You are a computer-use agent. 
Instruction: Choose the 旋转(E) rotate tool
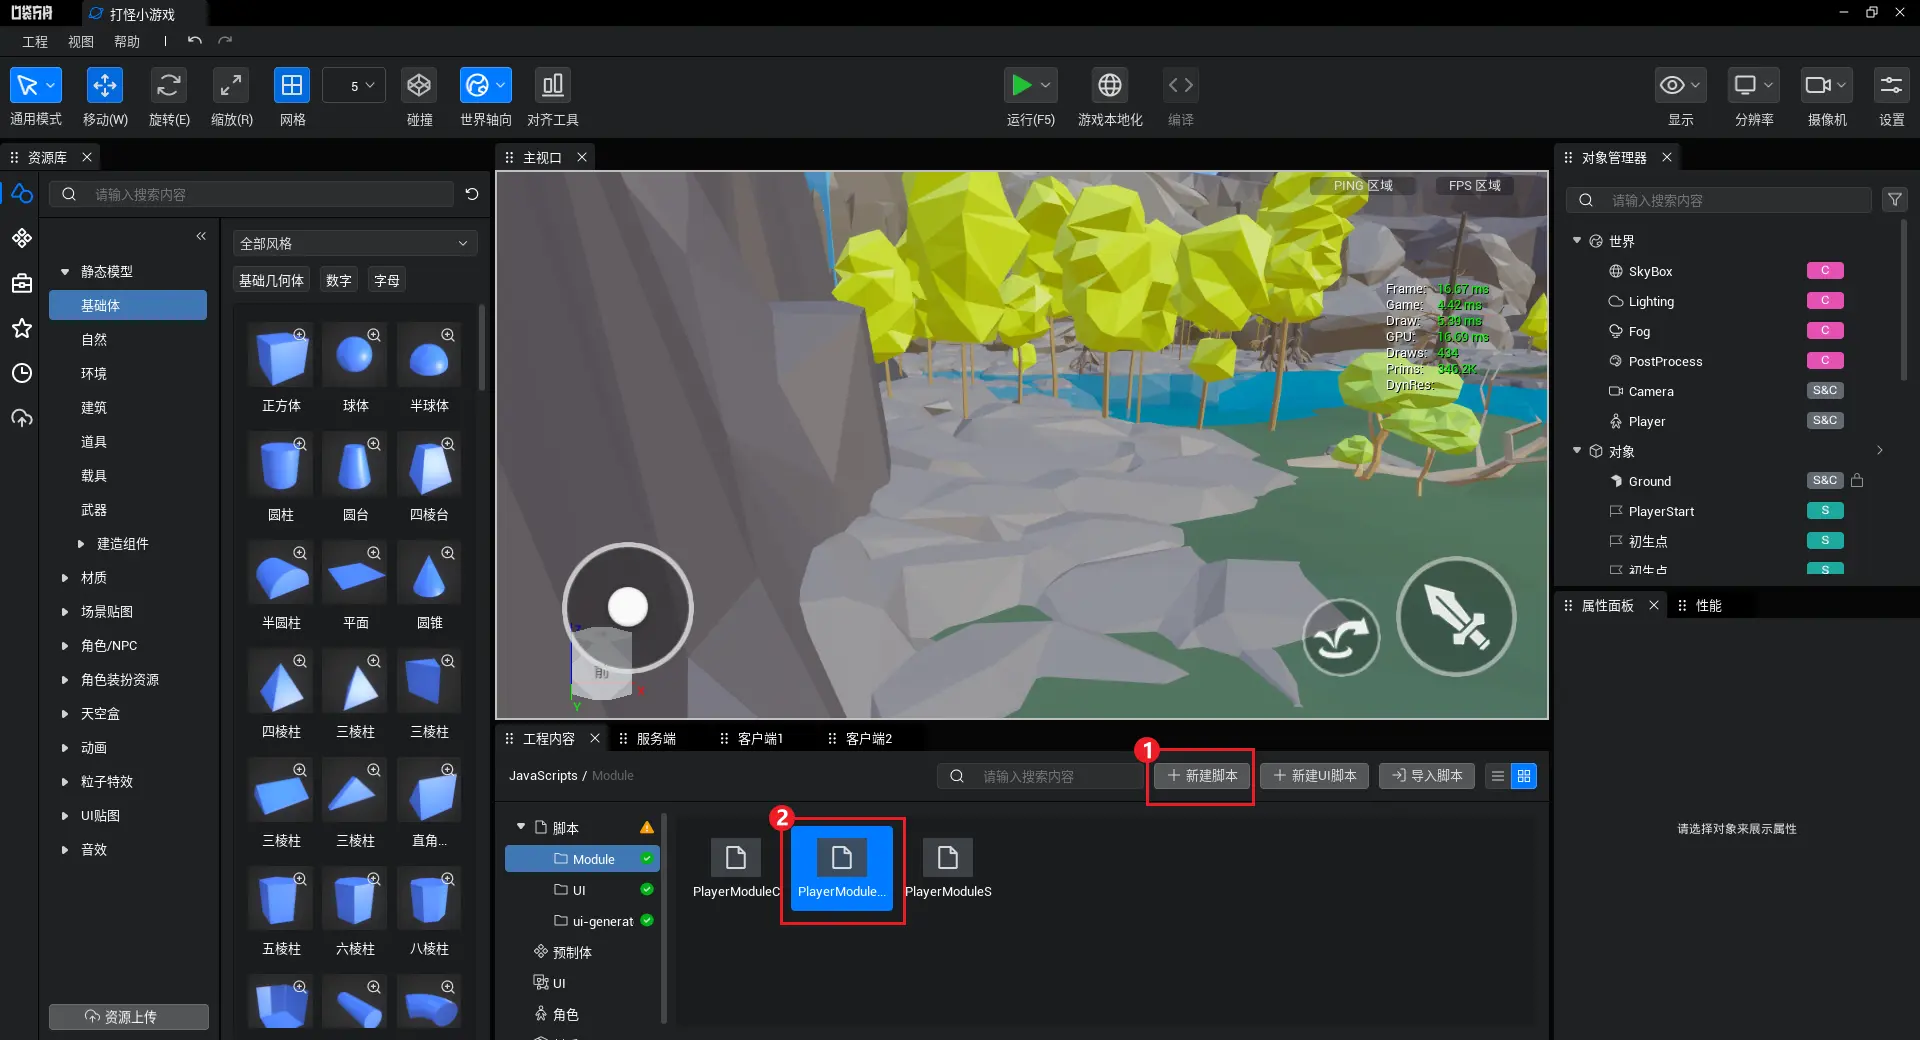[x=168, y=85]
